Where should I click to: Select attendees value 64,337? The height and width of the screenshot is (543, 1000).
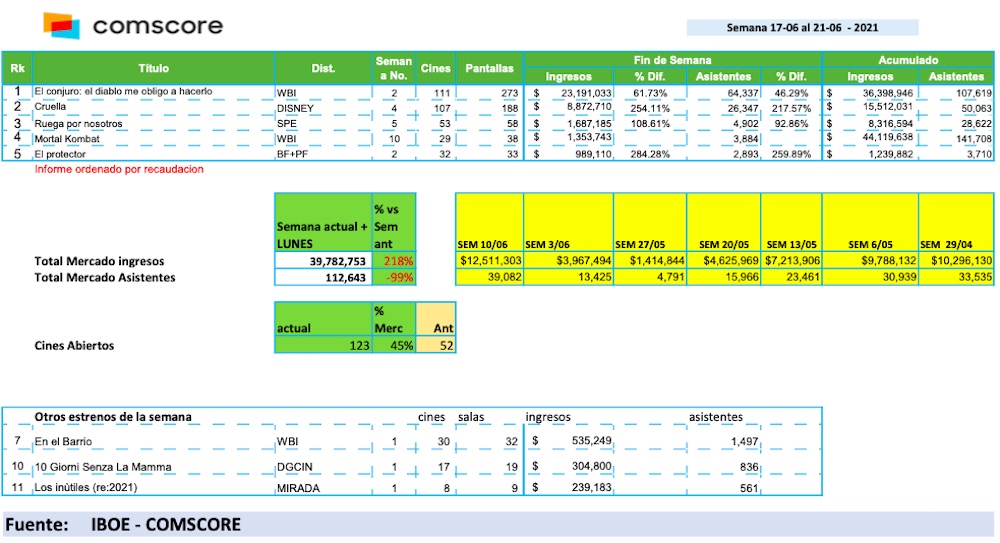pos(743,93)
